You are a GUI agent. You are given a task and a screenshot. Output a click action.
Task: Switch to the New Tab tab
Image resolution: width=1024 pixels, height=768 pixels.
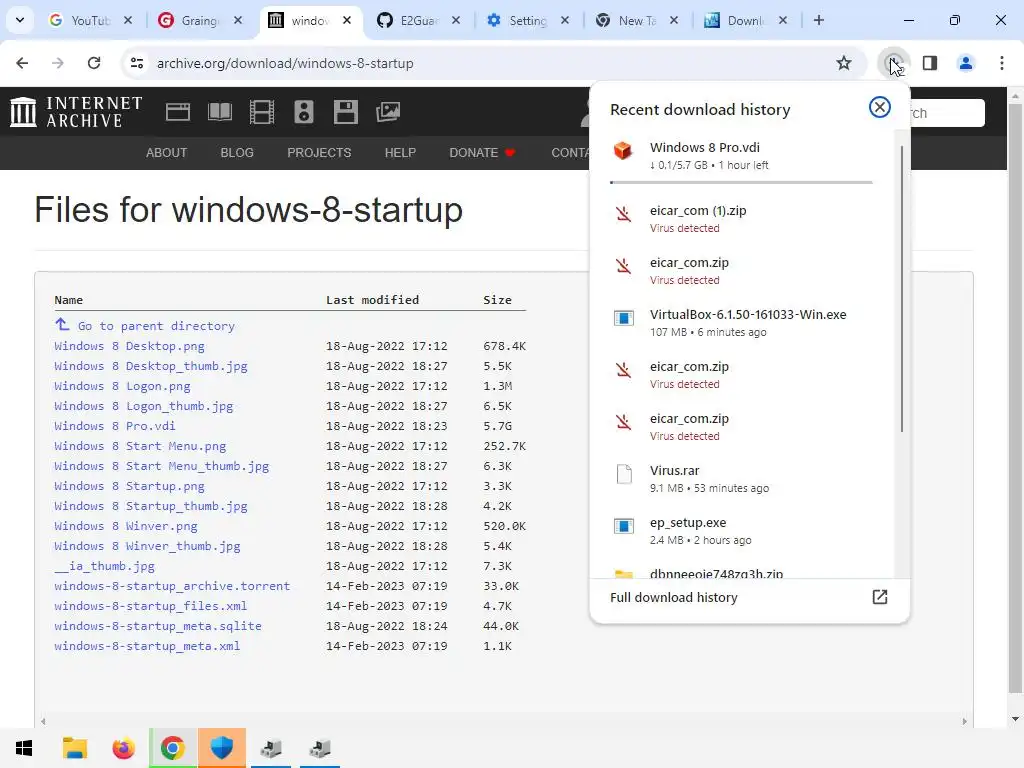click(637, 20)
